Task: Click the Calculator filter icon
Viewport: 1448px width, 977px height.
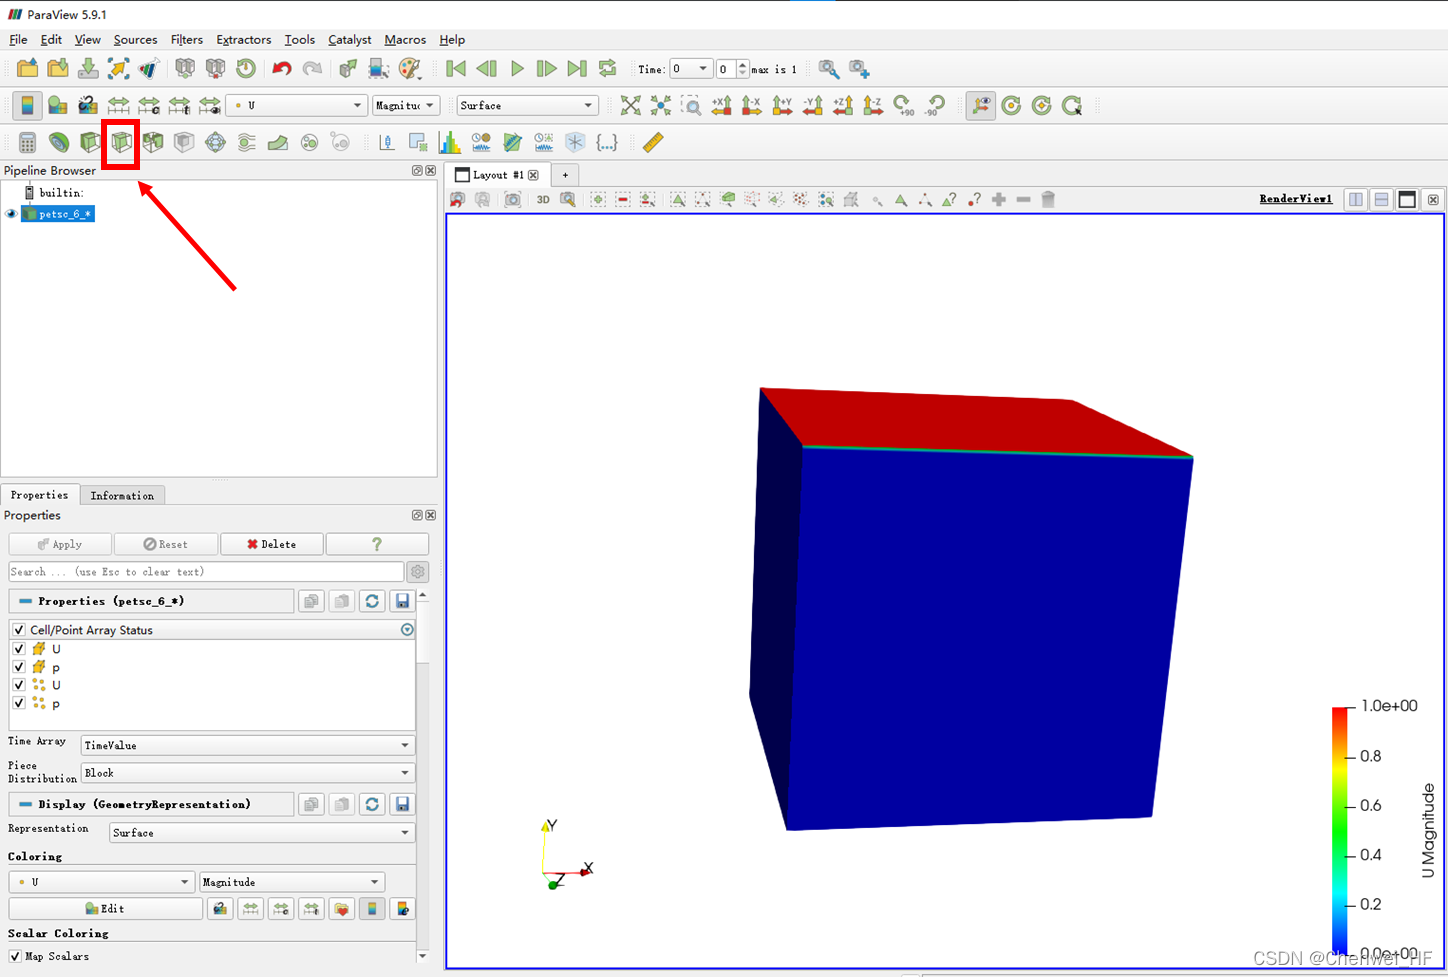Action: pos(27,142)
